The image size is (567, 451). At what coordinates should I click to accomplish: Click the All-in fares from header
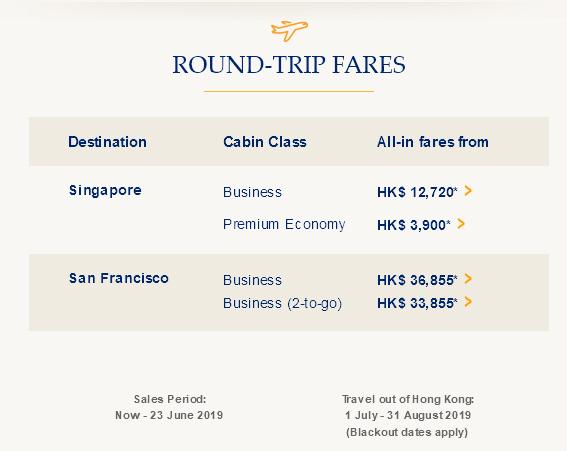coord(432,142)
